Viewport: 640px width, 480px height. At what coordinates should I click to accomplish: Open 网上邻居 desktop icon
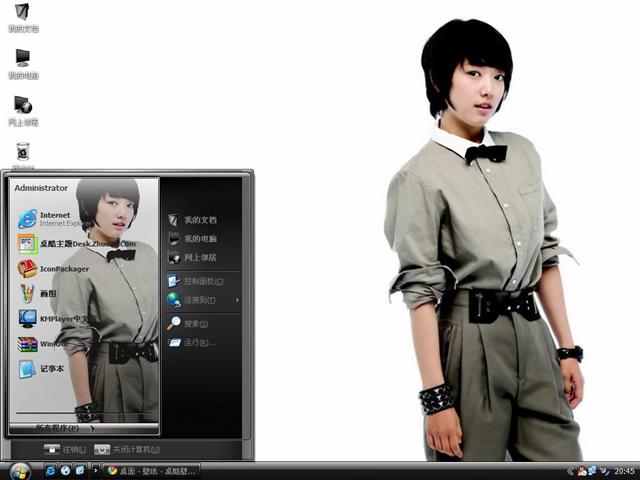(x=23, y=111)
